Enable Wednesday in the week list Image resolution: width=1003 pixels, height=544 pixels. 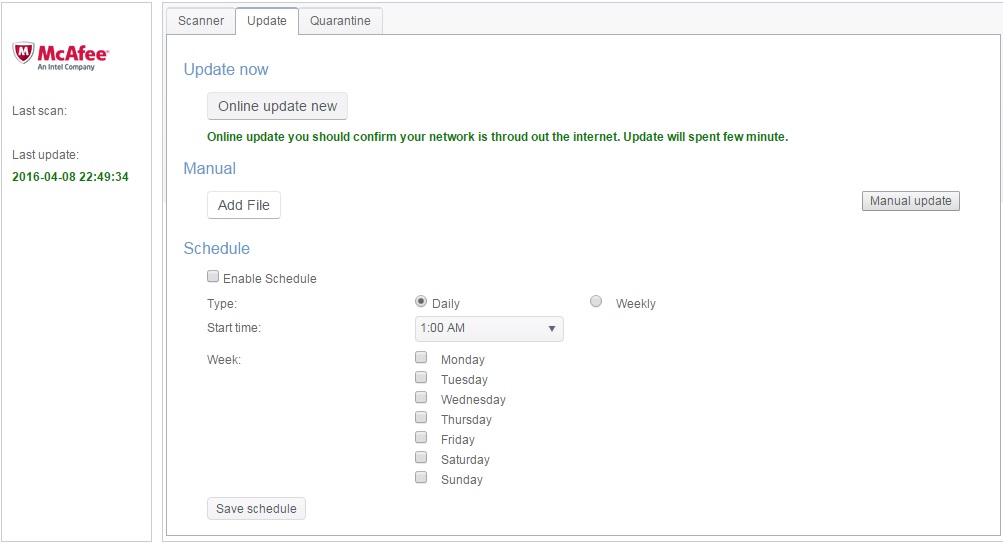tap(421, 397)
